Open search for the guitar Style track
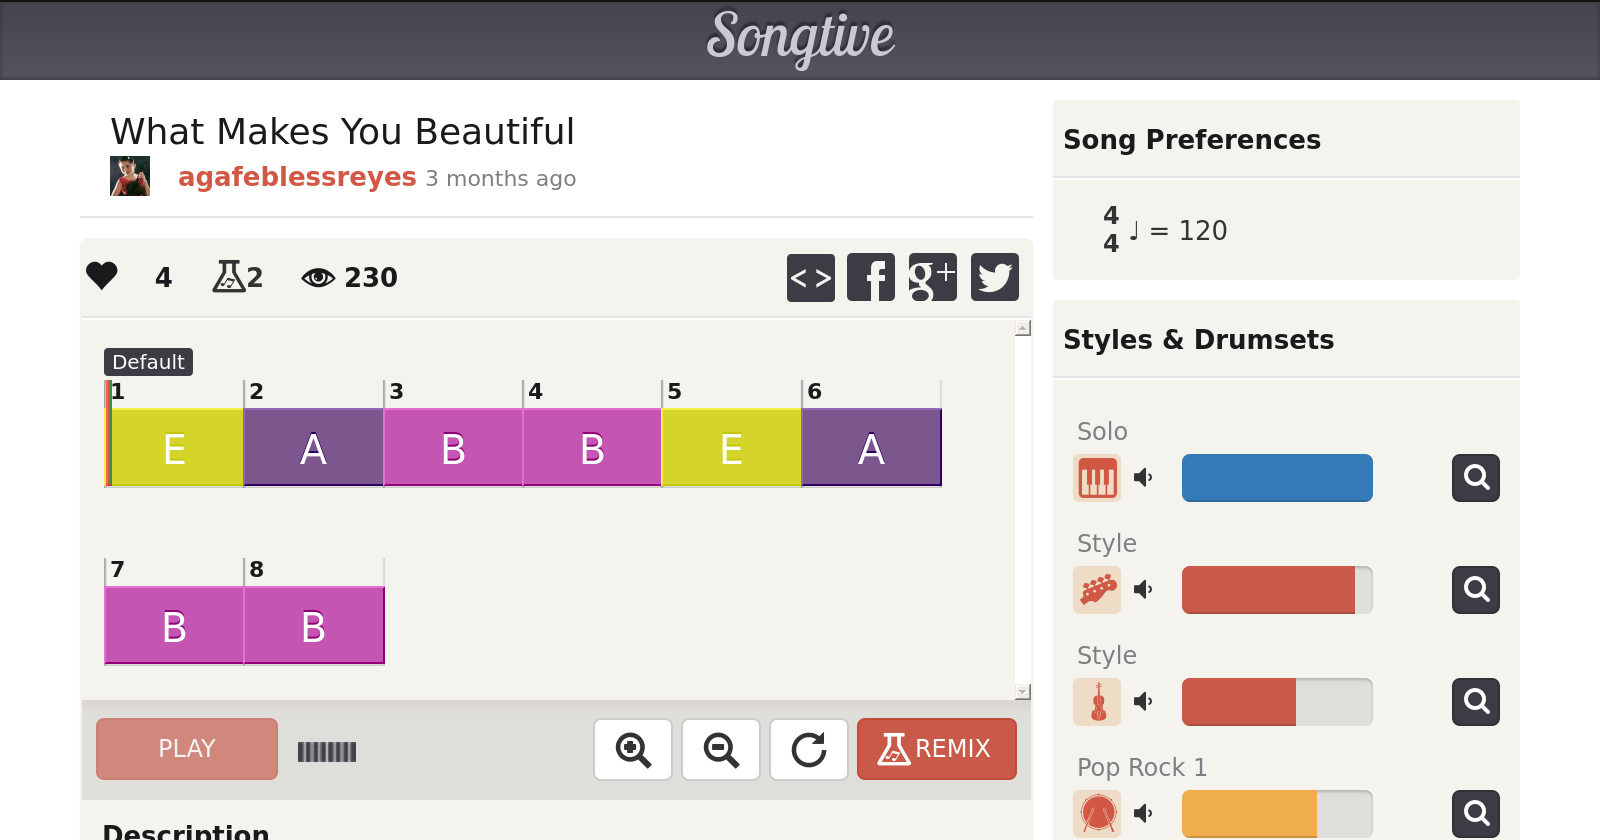The width and height of the screenshot is (1600, 840). [x=1475, y=590]
